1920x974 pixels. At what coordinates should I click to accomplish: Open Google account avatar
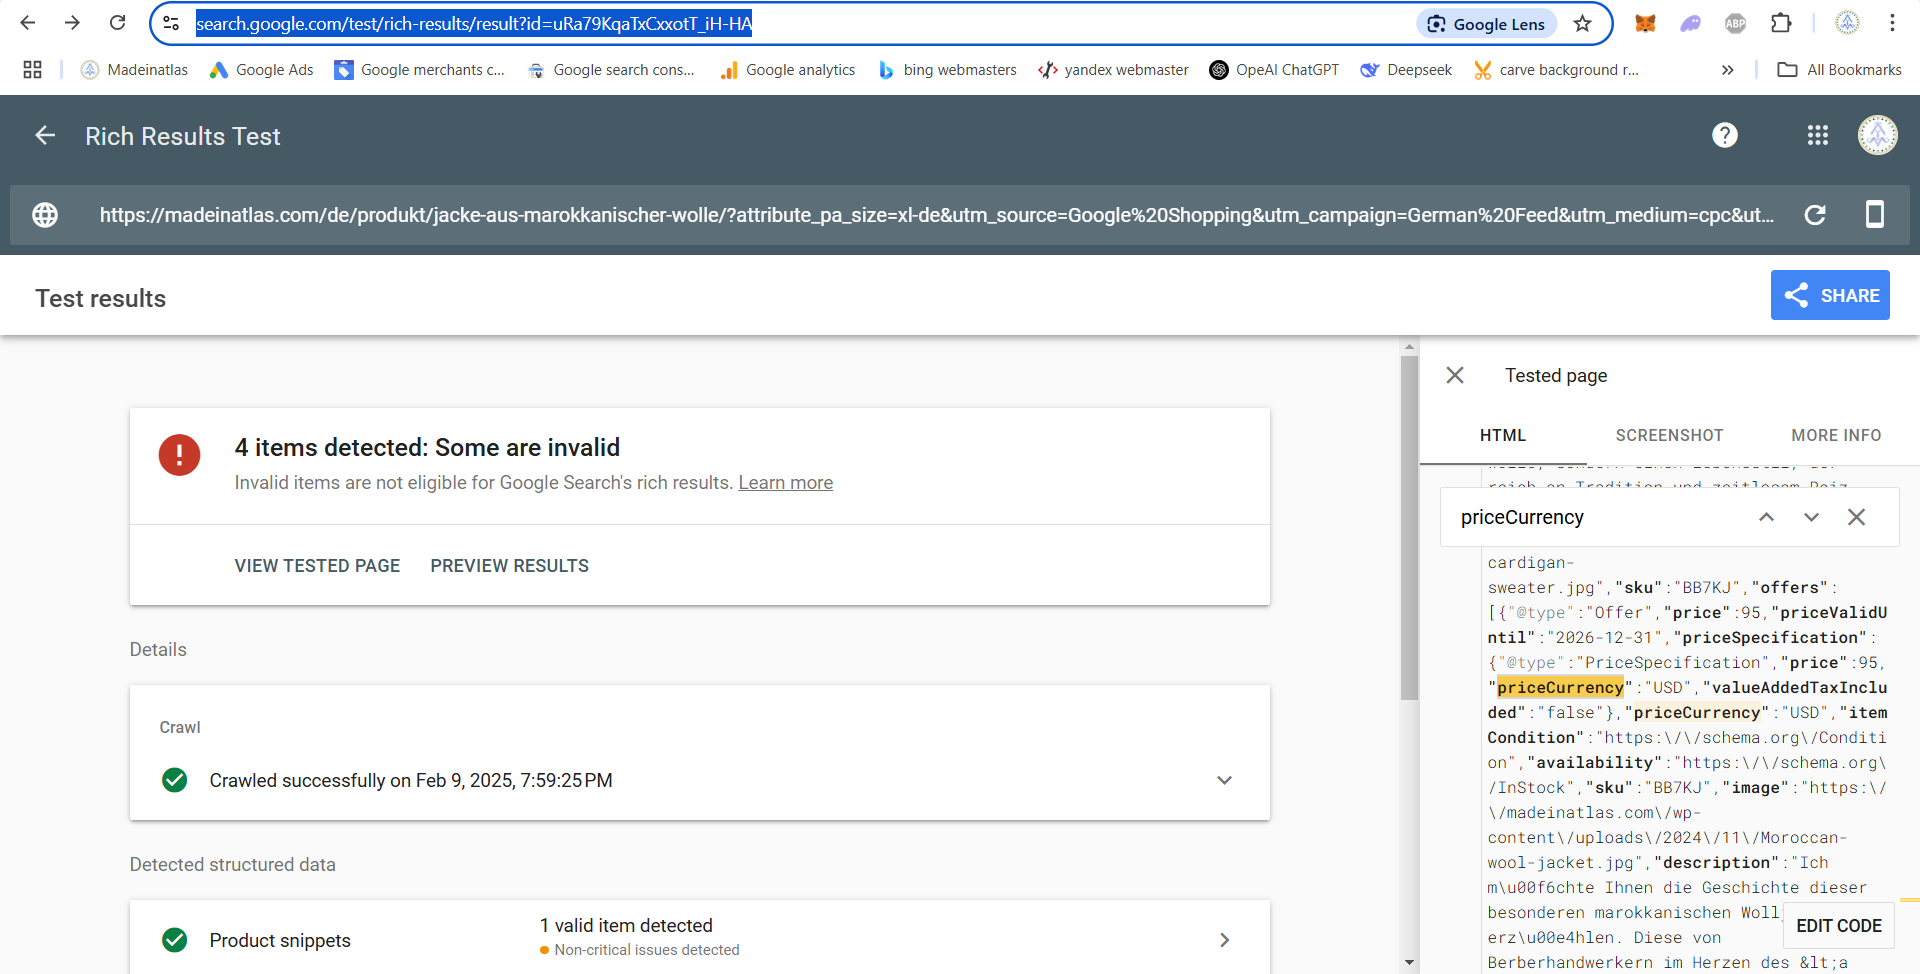click(1878, 135)
